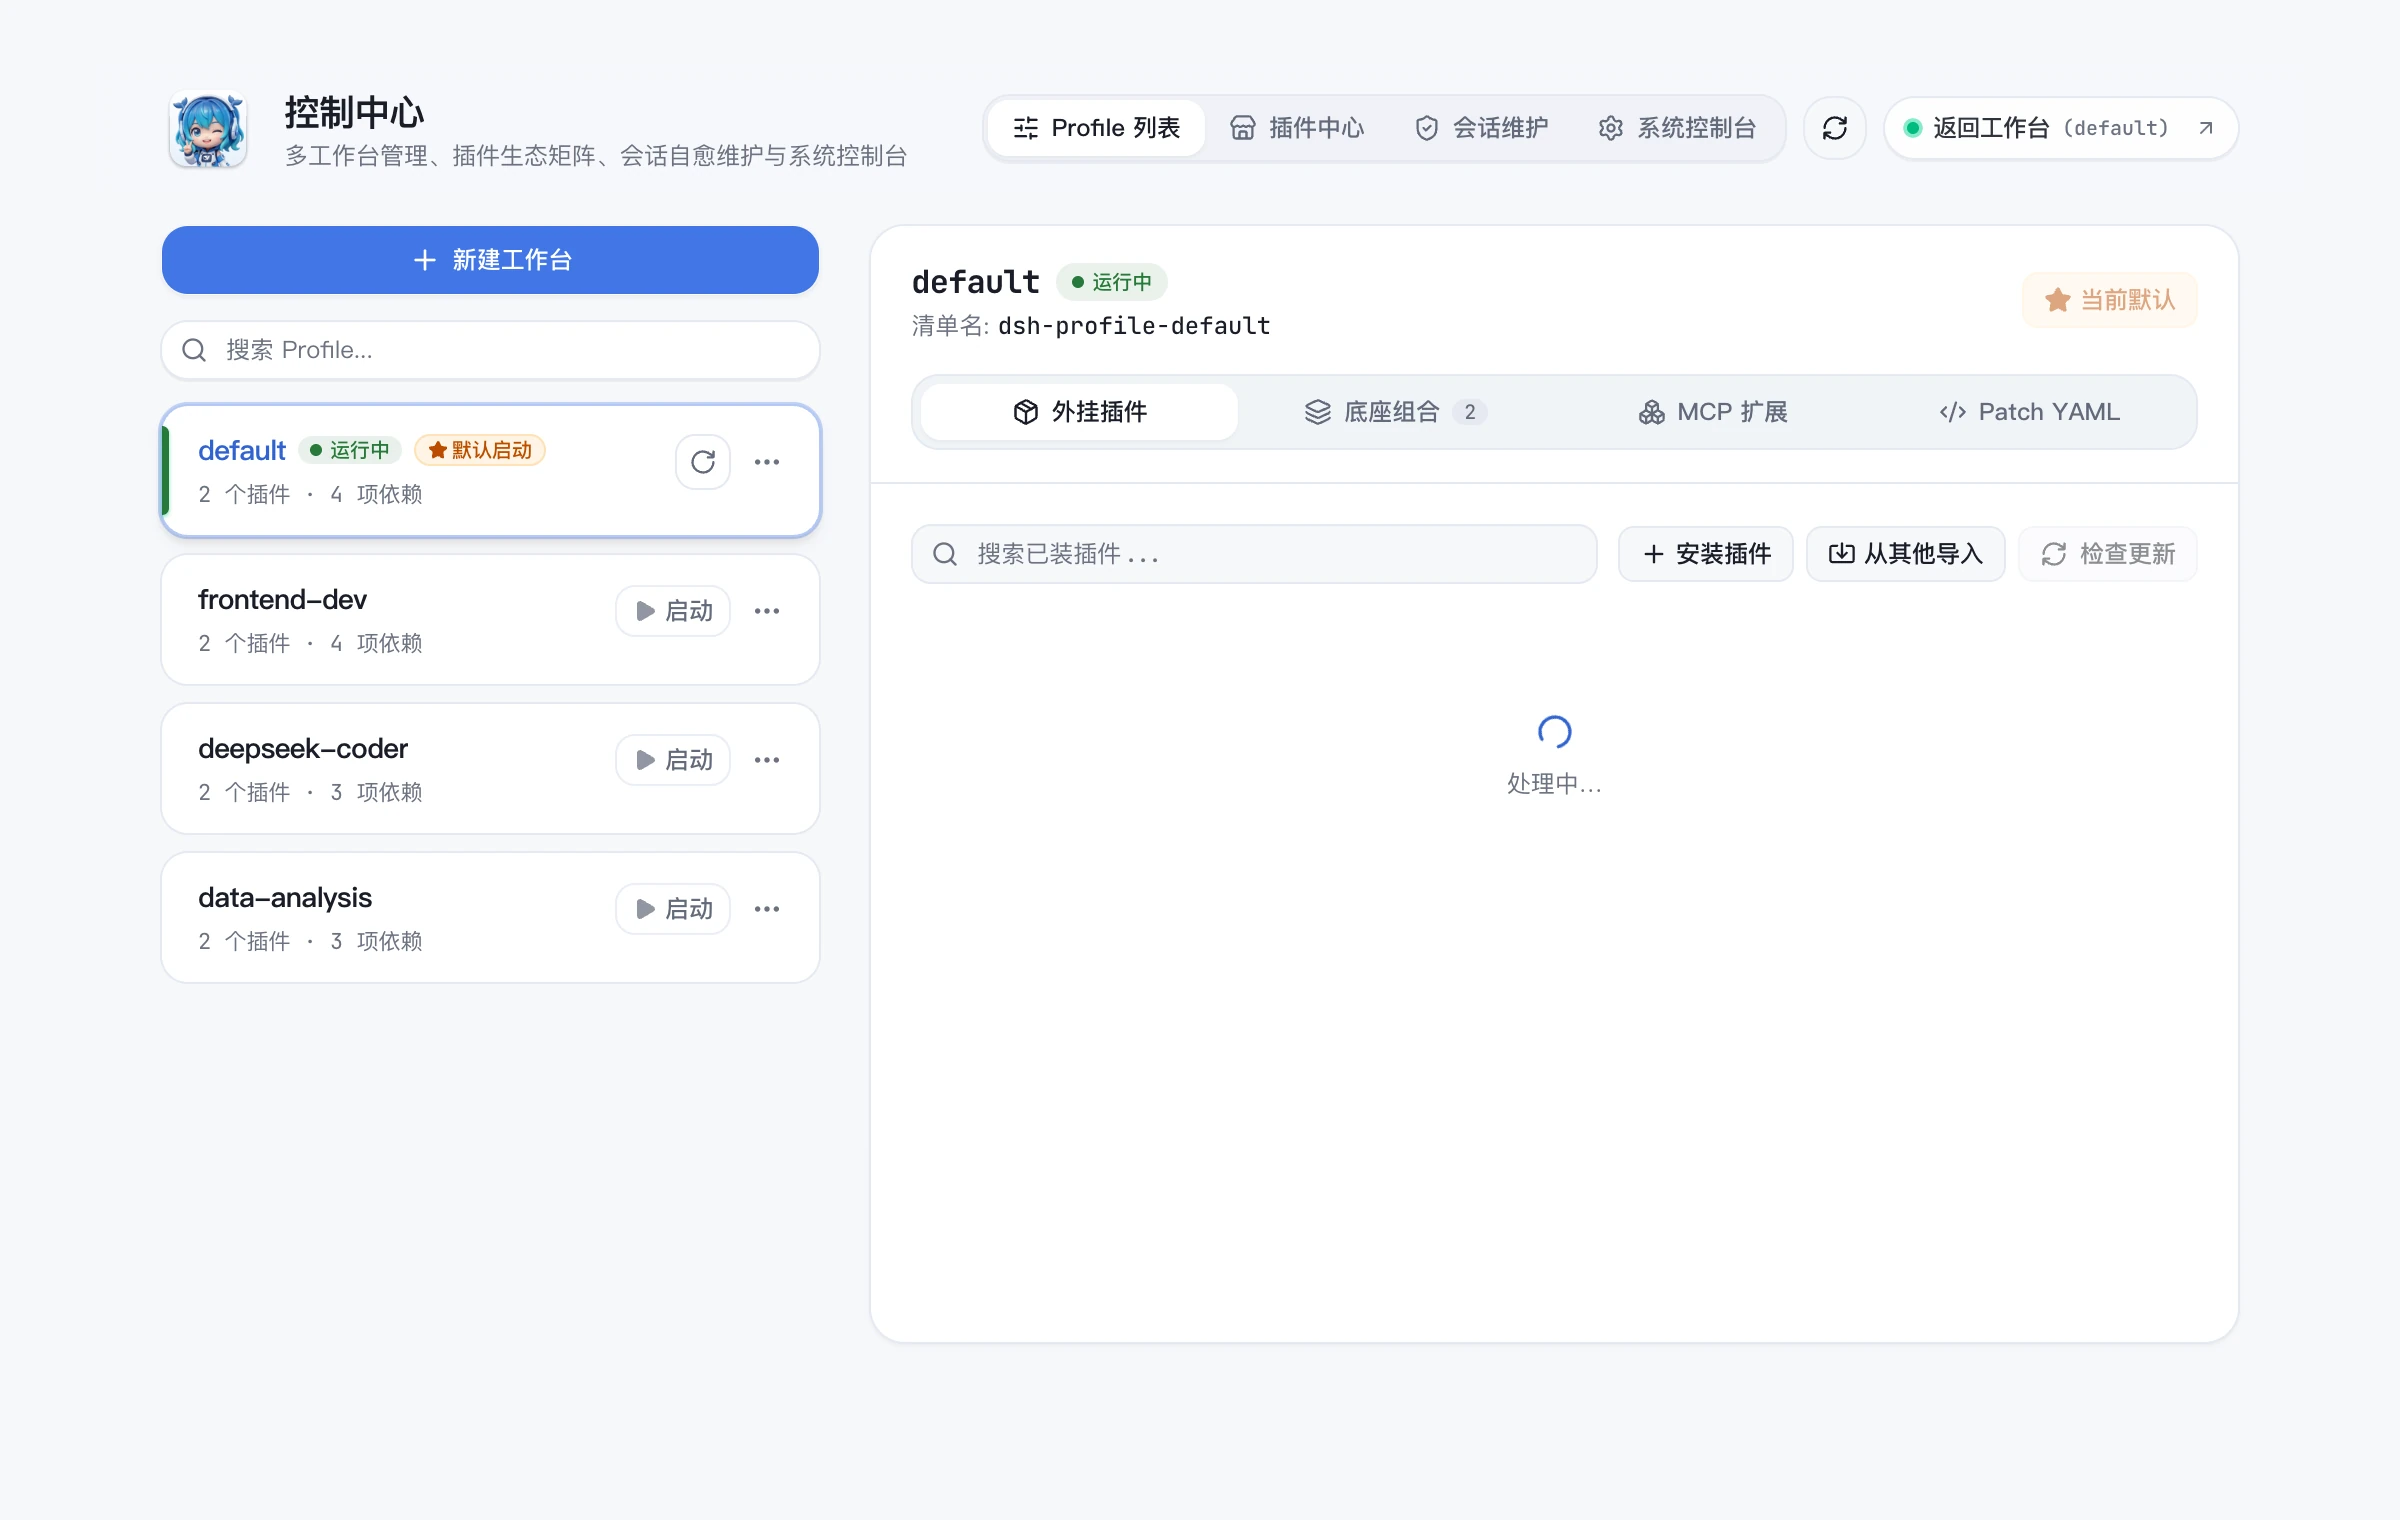
Task: Click the shield icon on 会话维护
Action: click(1427, 128)
